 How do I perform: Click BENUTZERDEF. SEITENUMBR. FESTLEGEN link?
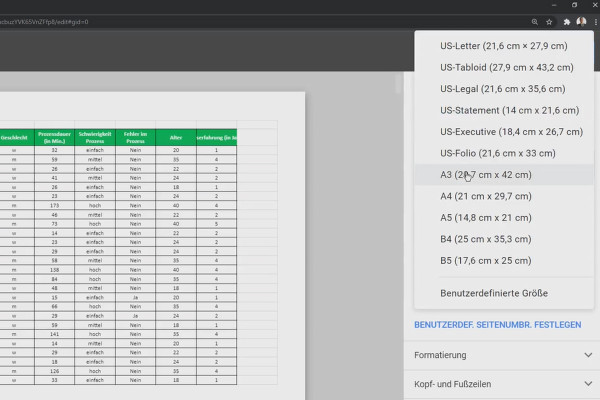[497, 325]
